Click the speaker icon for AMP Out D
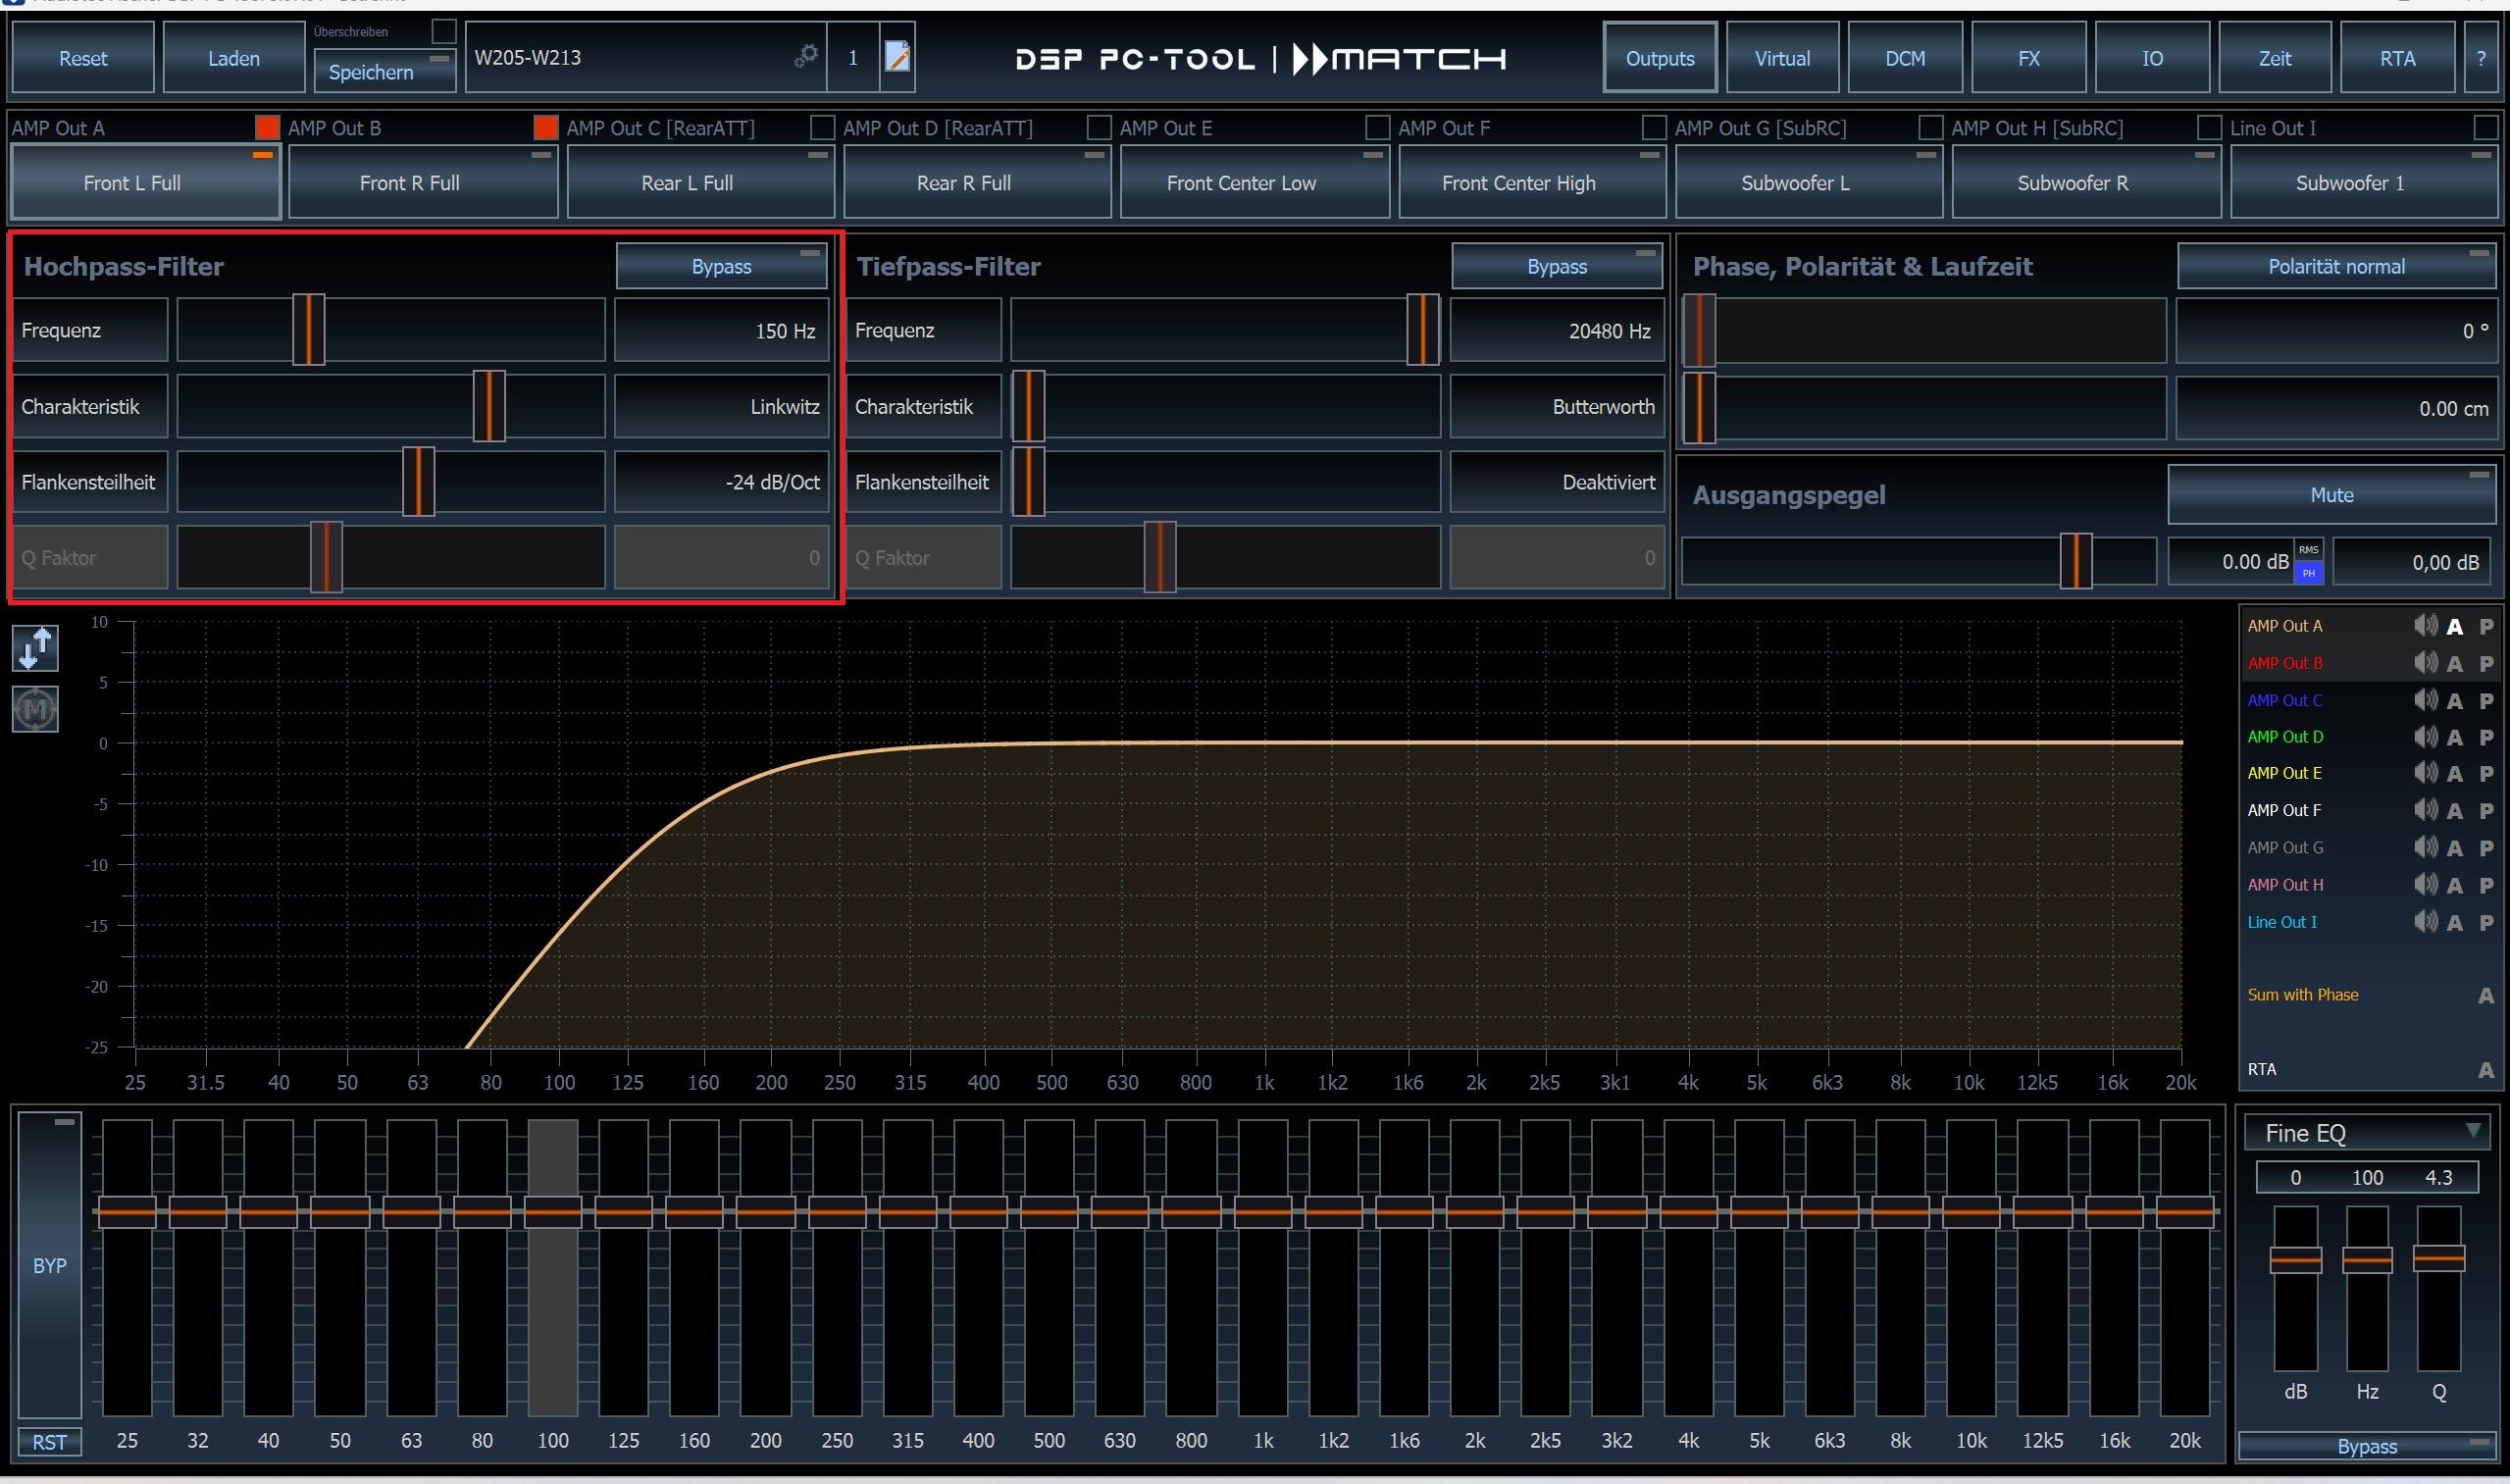2510x1484 pixels. 2425,737
